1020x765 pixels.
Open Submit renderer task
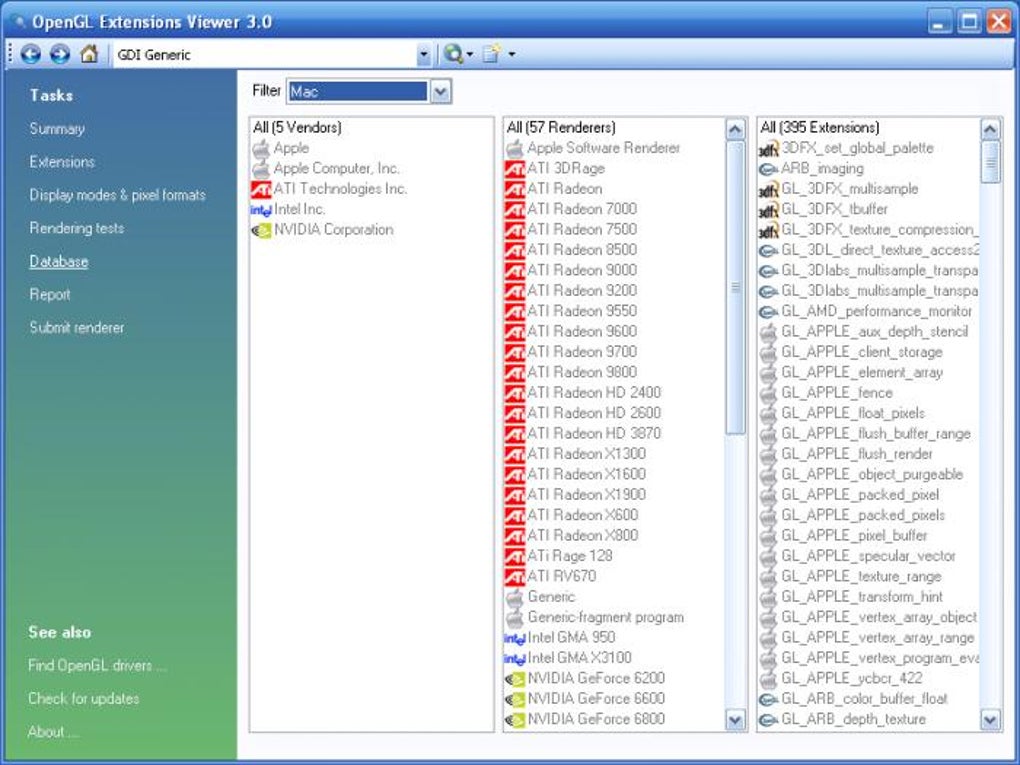77,328
